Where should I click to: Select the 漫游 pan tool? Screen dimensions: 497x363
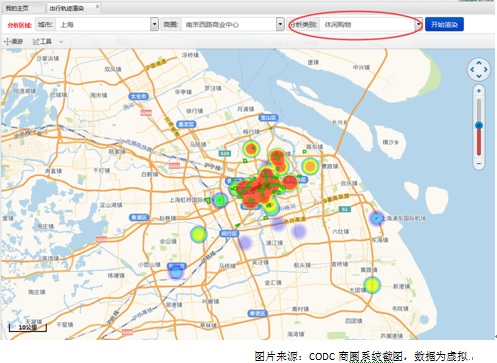(13, 42)
